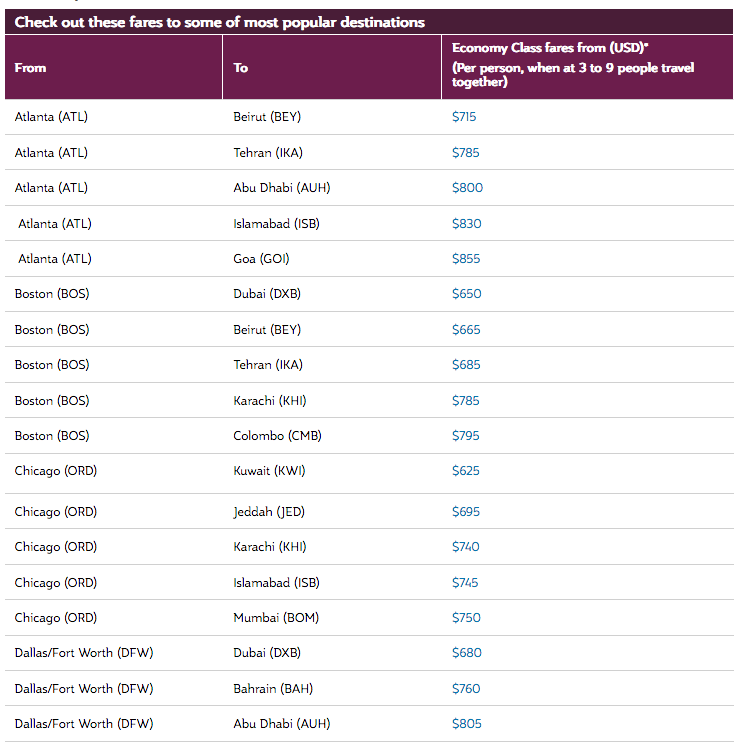
Task: Open the $745 Chicago to Islamabad fare
Action: 465,583
